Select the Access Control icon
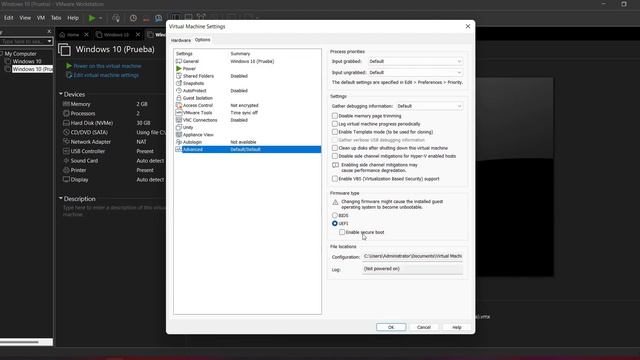This screenshot has height=360, width=640. (178, 105)
